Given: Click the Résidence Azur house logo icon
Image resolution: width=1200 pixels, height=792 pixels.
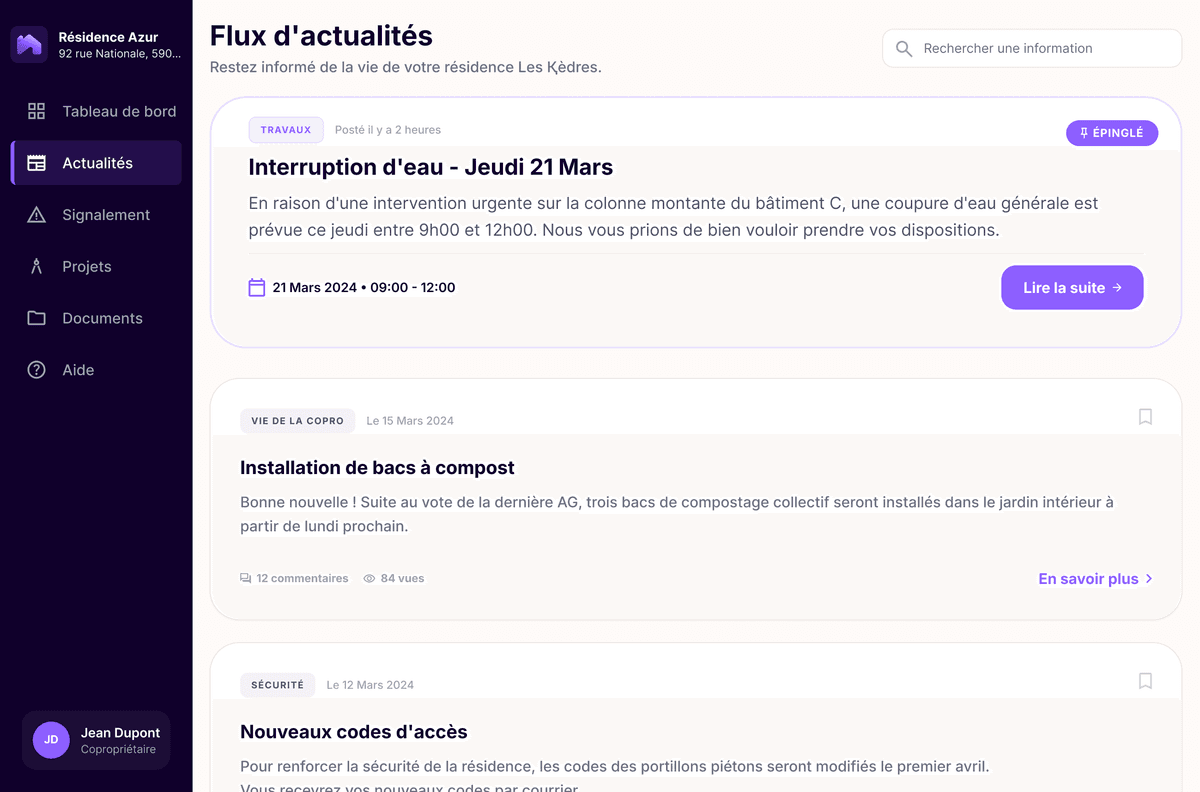Looking at the screenshot, I should tap(29, 45).
